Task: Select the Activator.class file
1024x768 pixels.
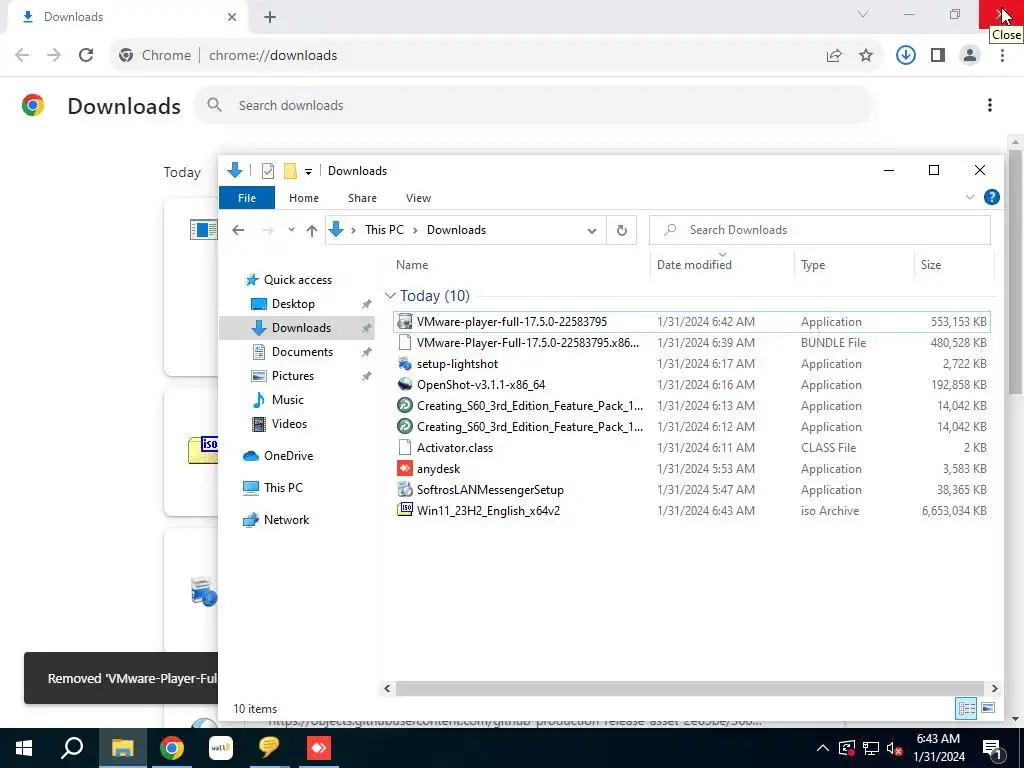Action: [692, 448]
